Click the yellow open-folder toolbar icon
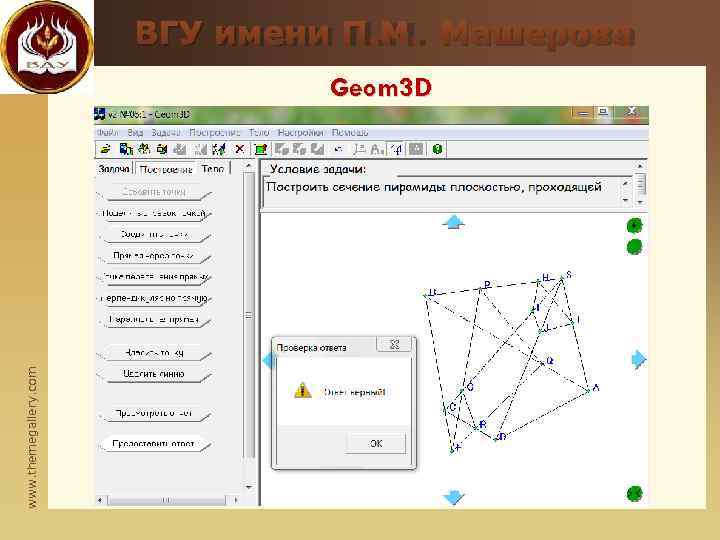The image size is (720, 540). [x=106, y=149]
